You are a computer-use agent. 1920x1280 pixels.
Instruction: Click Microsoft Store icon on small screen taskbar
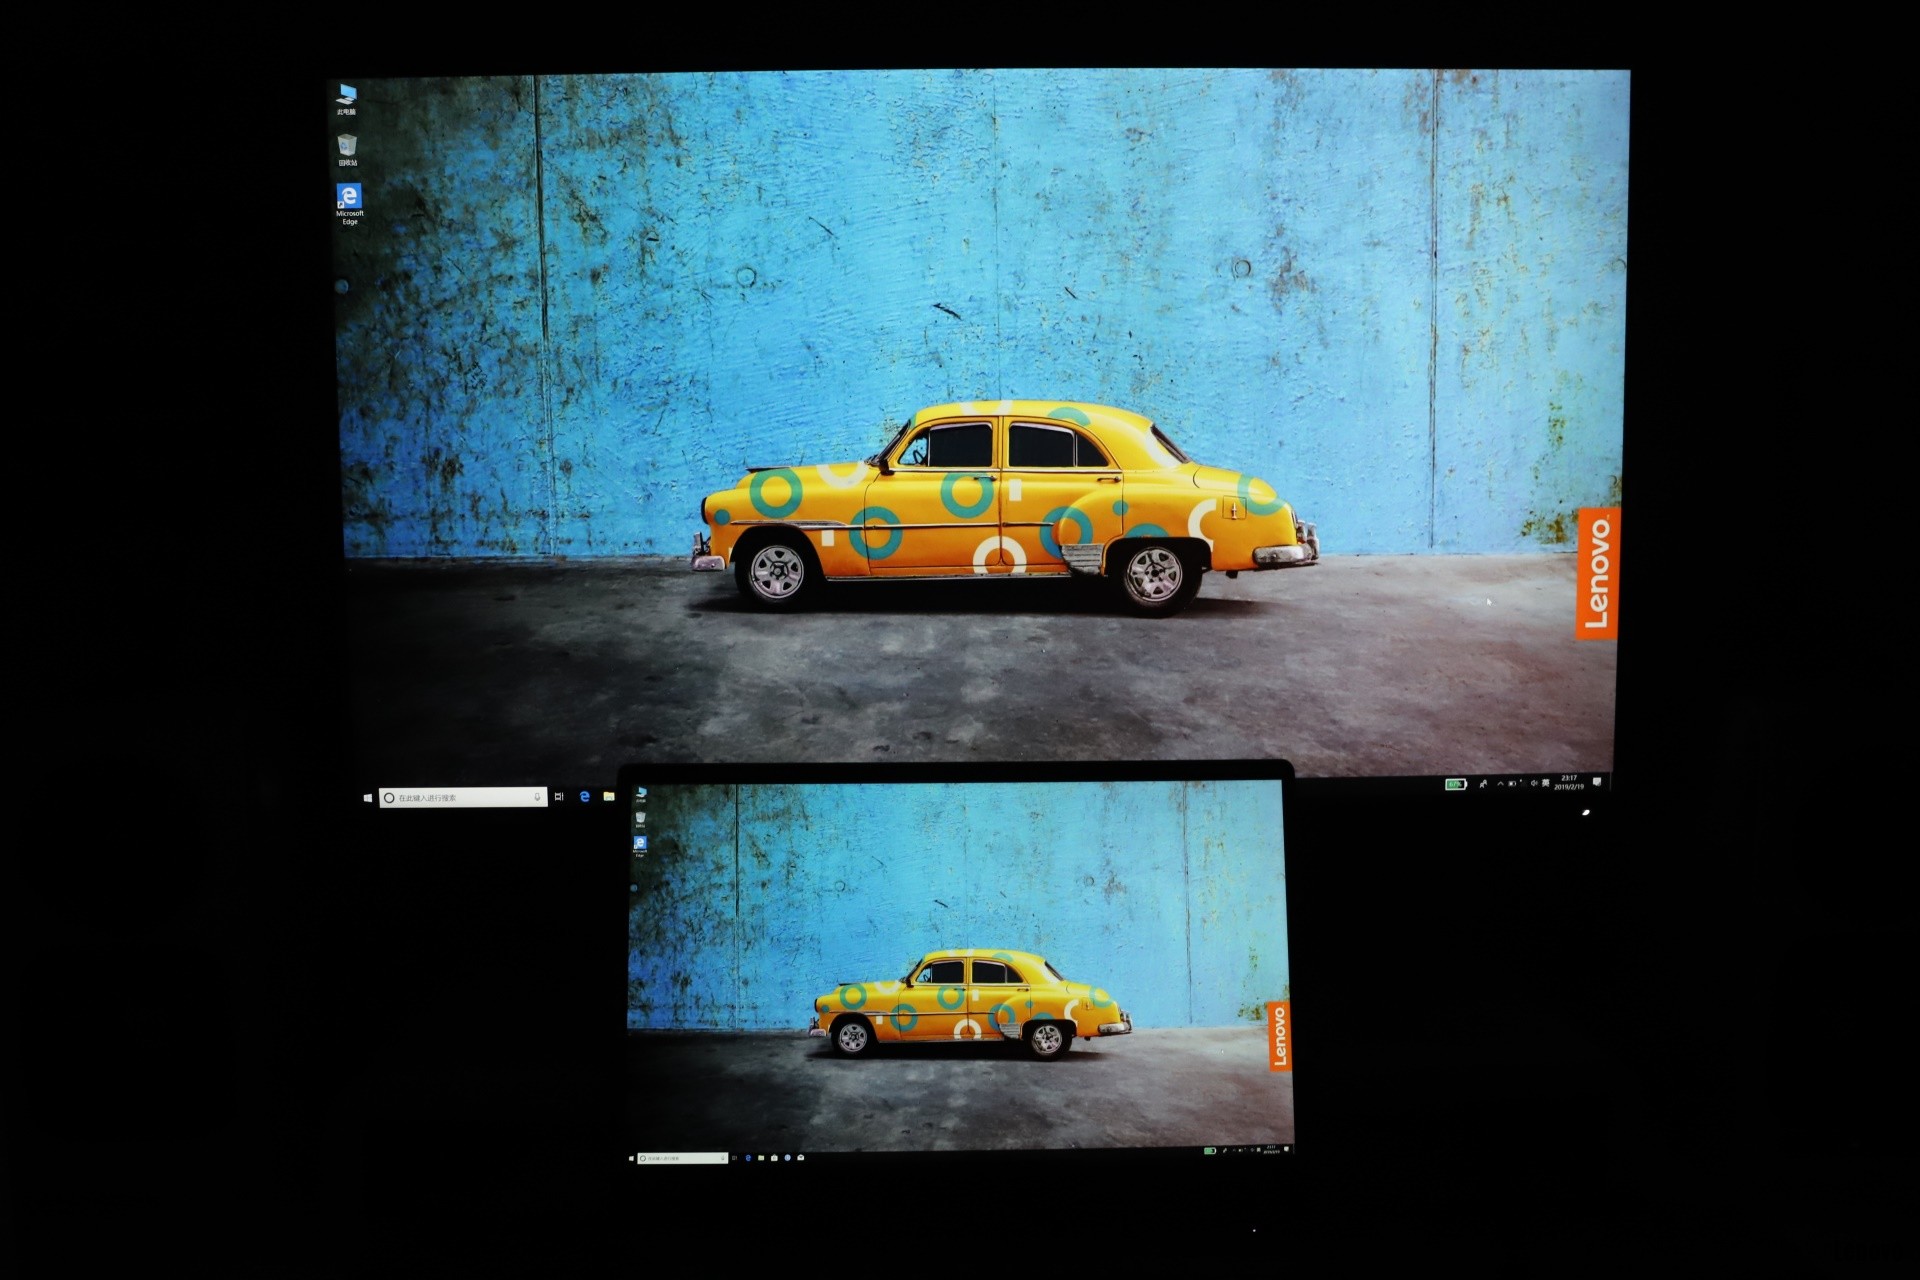coord(774,1158)
